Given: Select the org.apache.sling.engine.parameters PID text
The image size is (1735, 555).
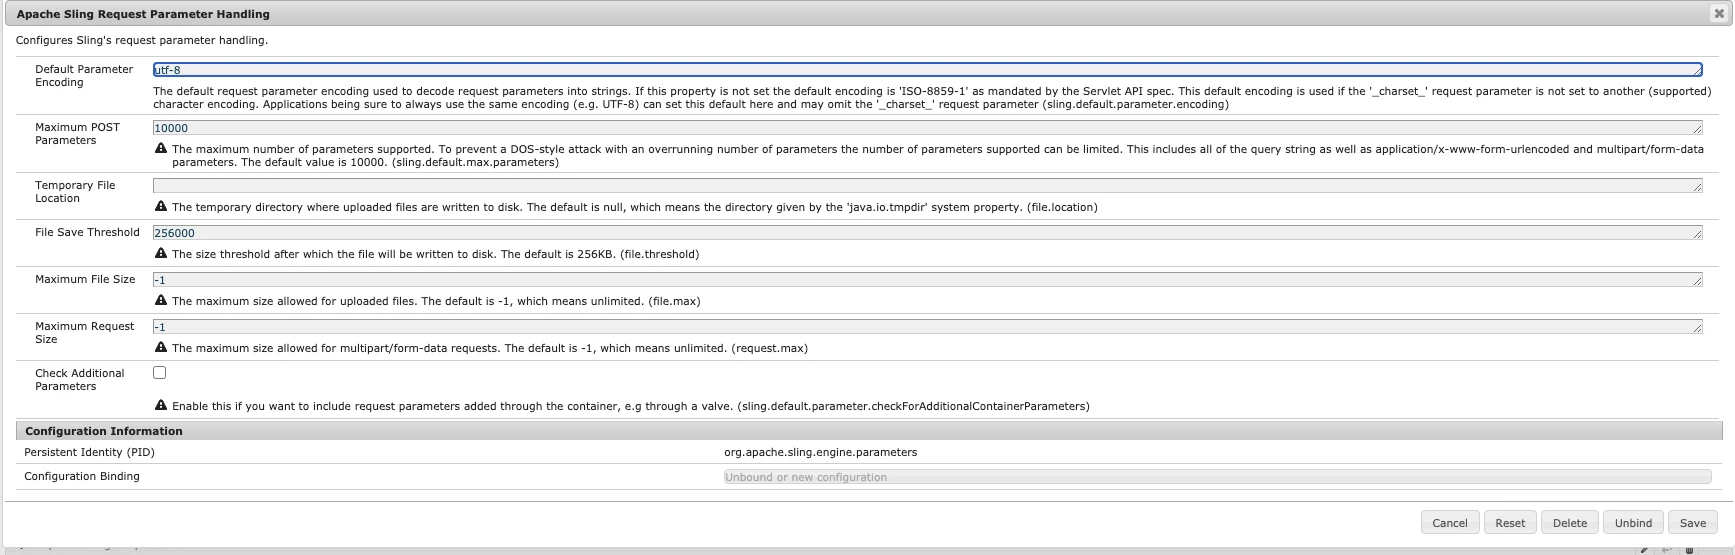Looking at the screenshot, I should (x=820, y=452).
